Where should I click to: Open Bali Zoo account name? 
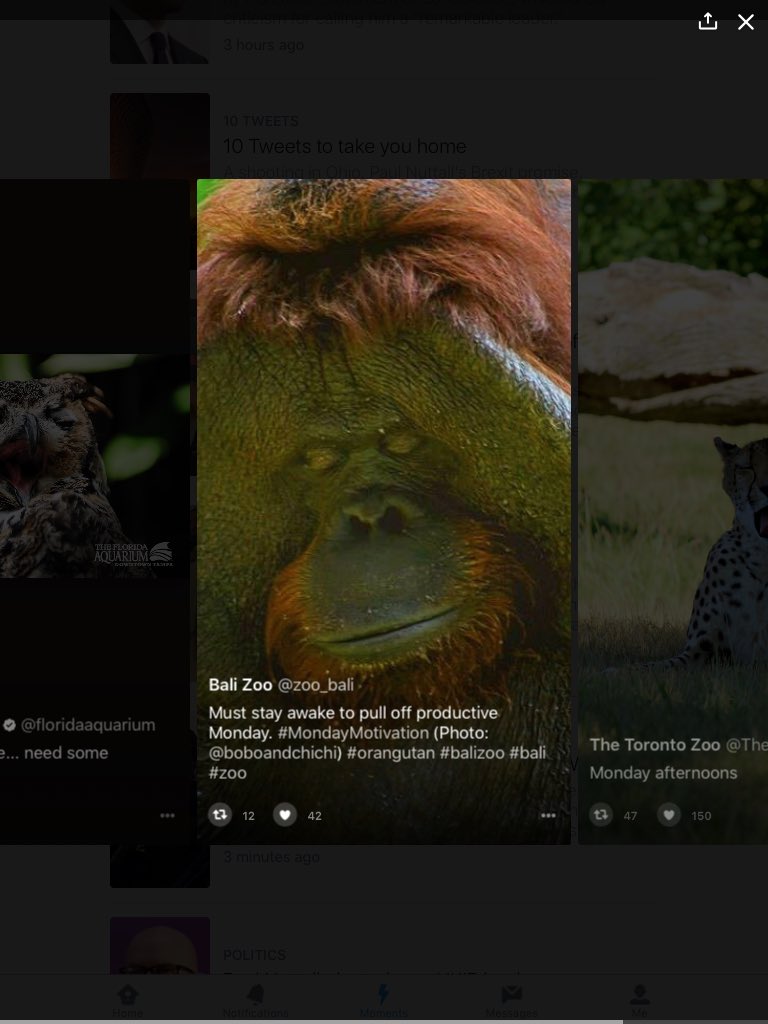pyautogui.click(x=240, y=684)
